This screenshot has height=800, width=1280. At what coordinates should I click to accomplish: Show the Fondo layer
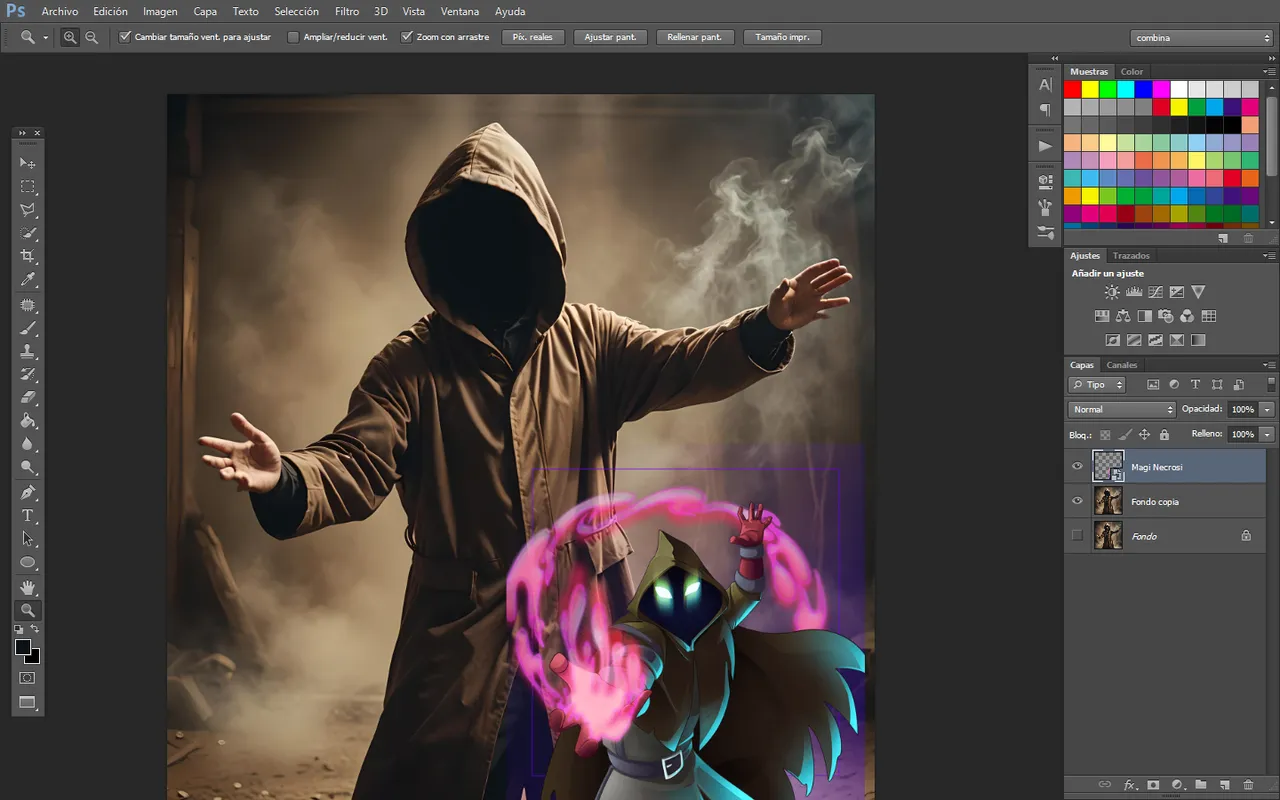click(x=1077, y=536)
